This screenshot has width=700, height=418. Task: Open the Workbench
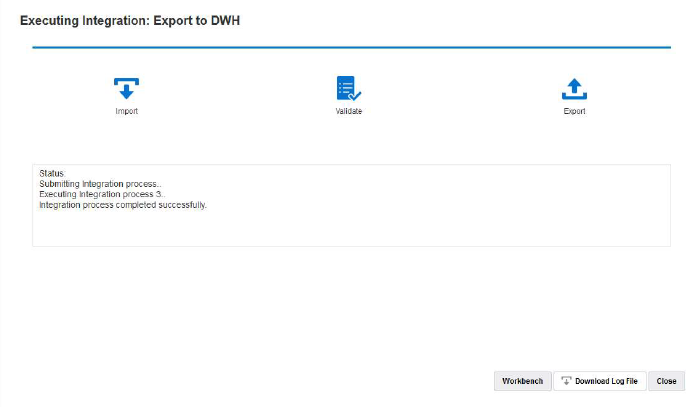coord(522,381)
